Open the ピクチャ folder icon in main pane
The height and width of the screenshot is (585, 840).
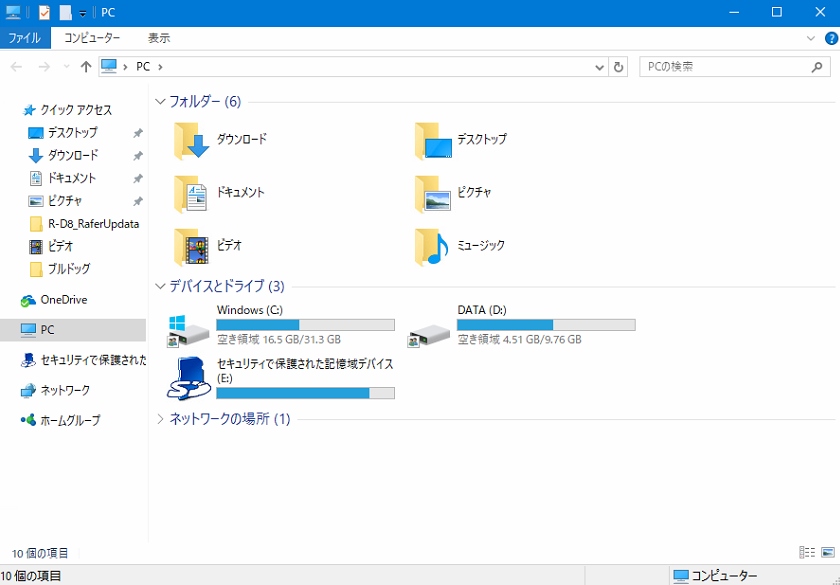[x=433, y=194]
